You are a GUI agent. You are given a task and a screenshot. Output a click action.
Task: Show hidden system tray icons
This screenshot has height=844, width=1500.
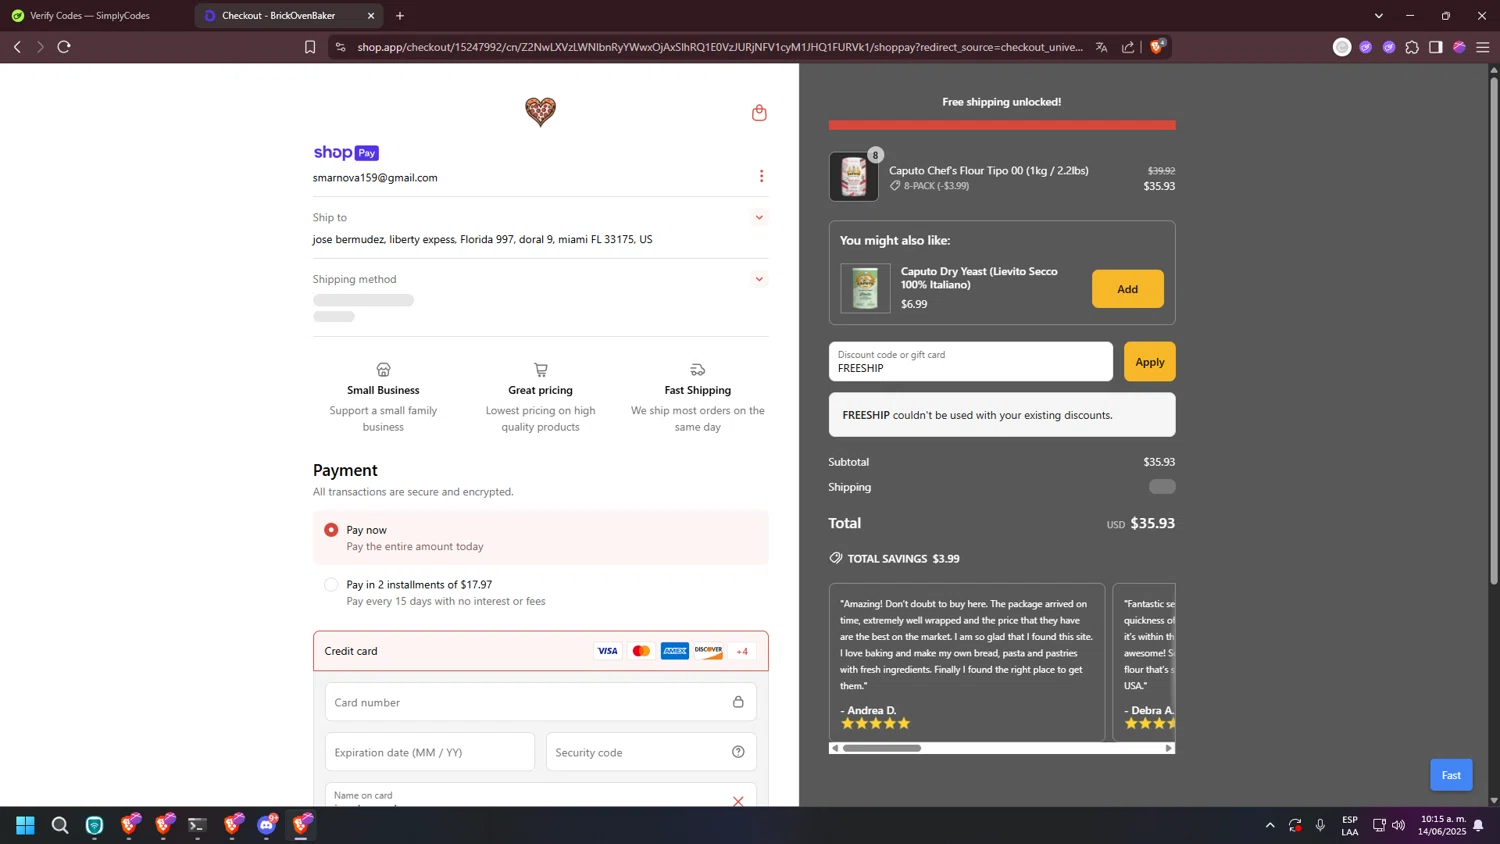tap(1270, 825)
